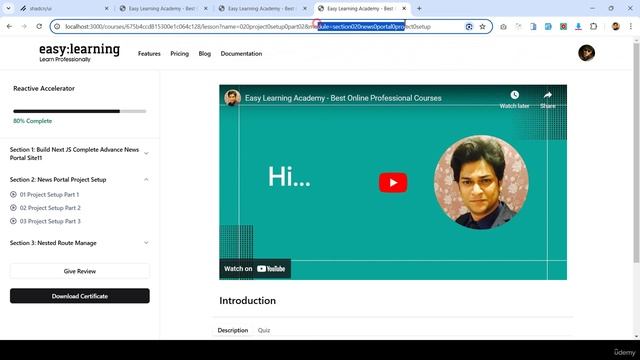Open the downloads arrow icon in toolbar
This screenshot has height=360, width=640.
(x=578, y=27)
